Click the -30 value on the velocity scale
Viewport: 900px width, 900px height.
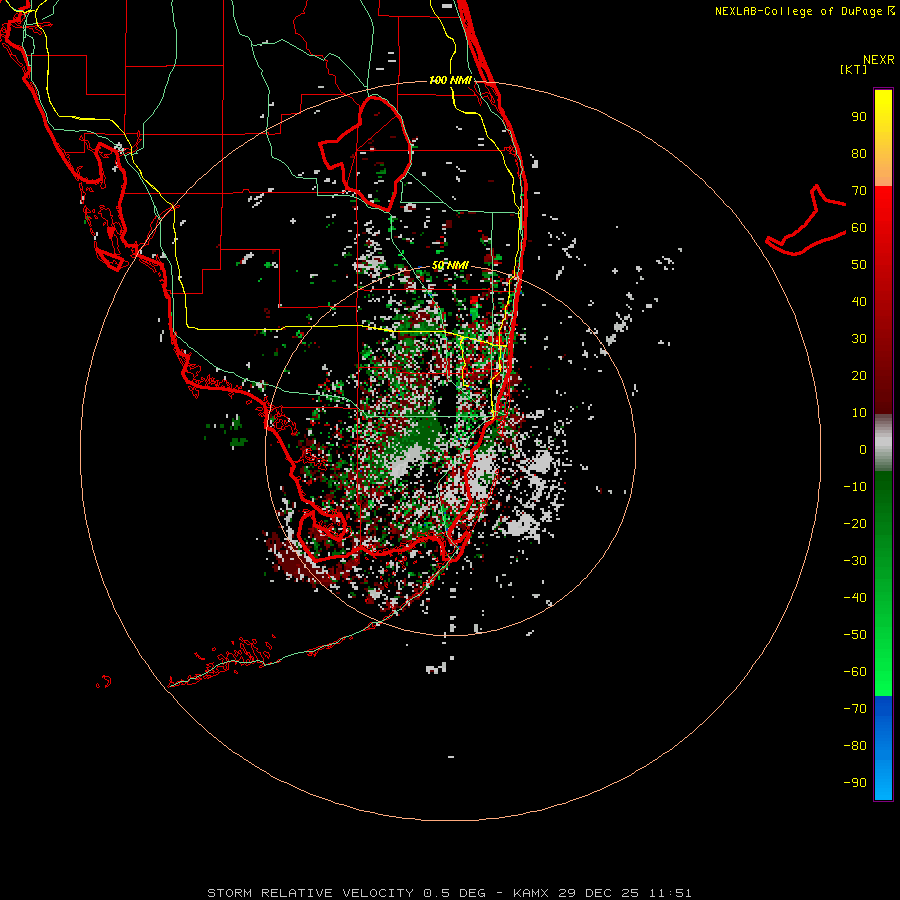point(855,561)
